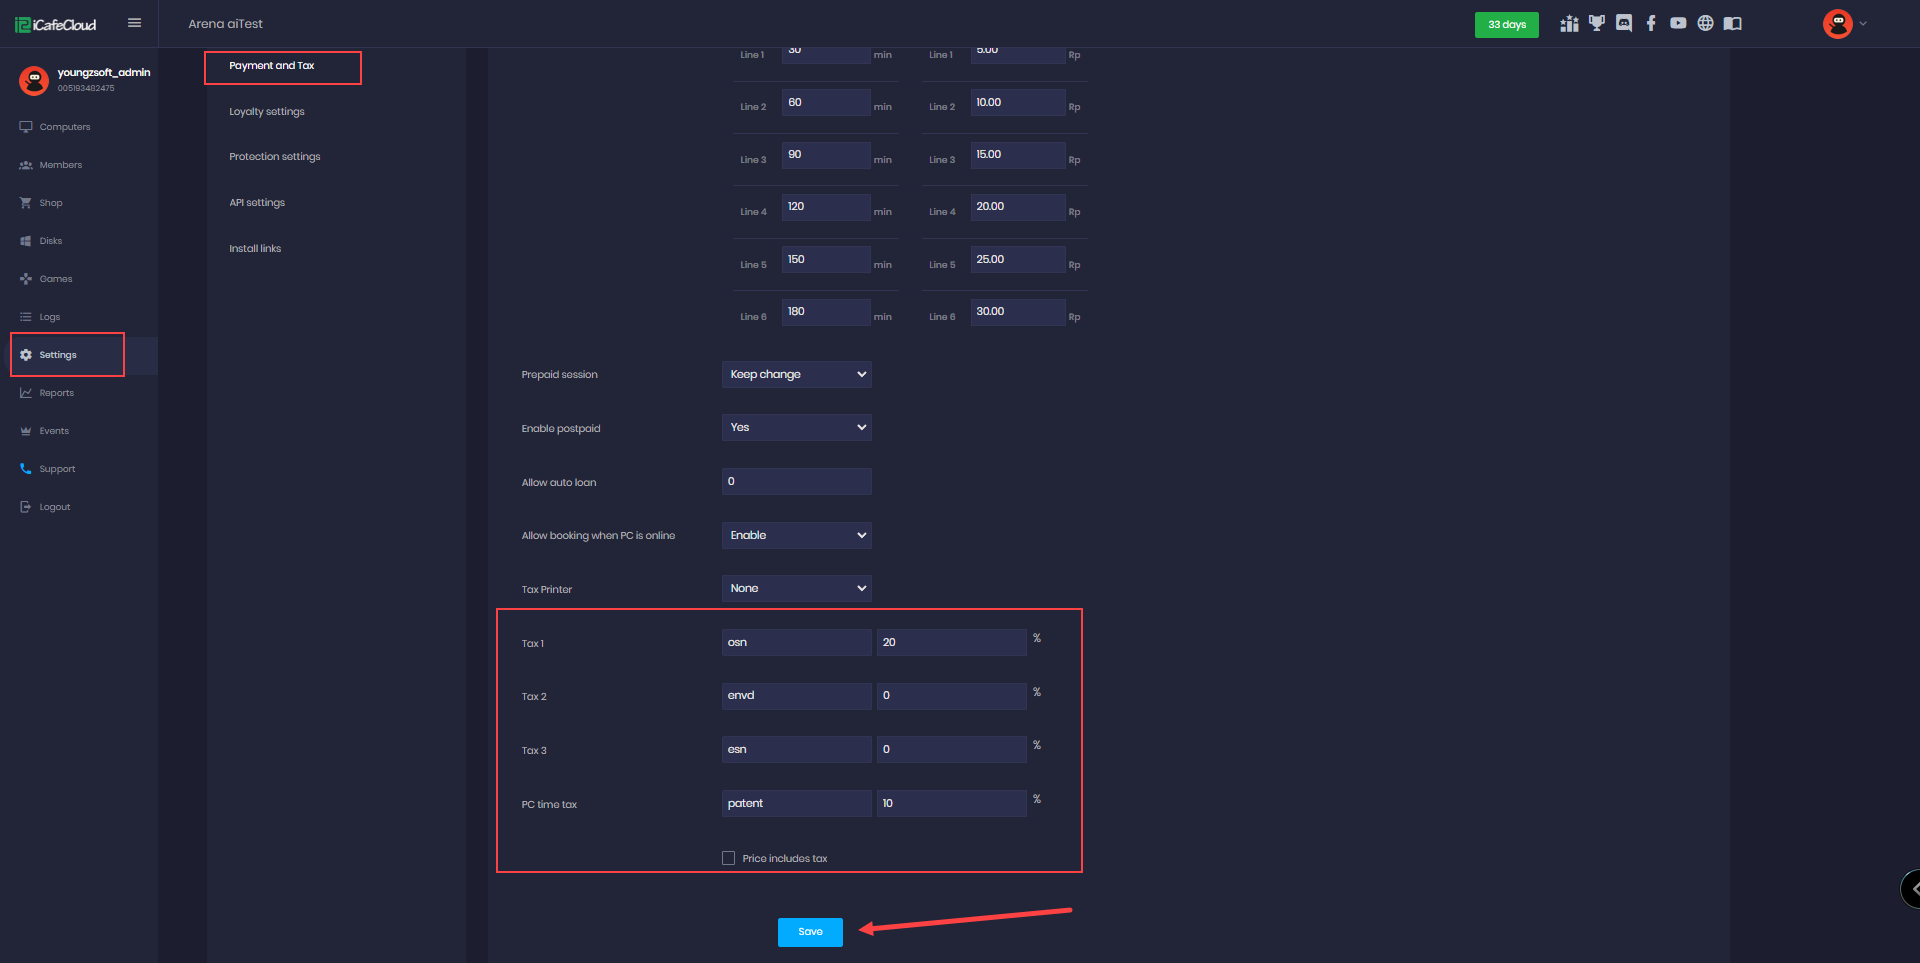Open the Discord icon in top bar
This screenshot has width=1920, height=963.
(x=1624, y=24)
